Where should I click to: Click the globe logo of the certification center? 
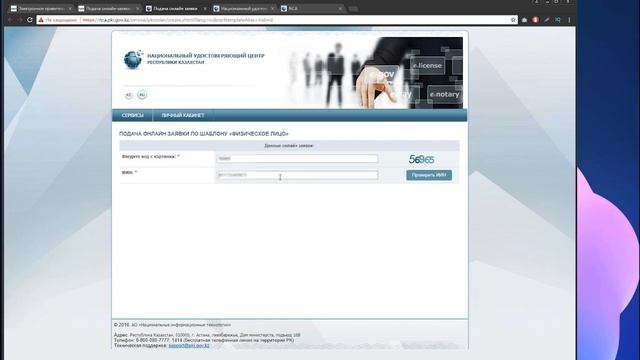click(133, 60)
